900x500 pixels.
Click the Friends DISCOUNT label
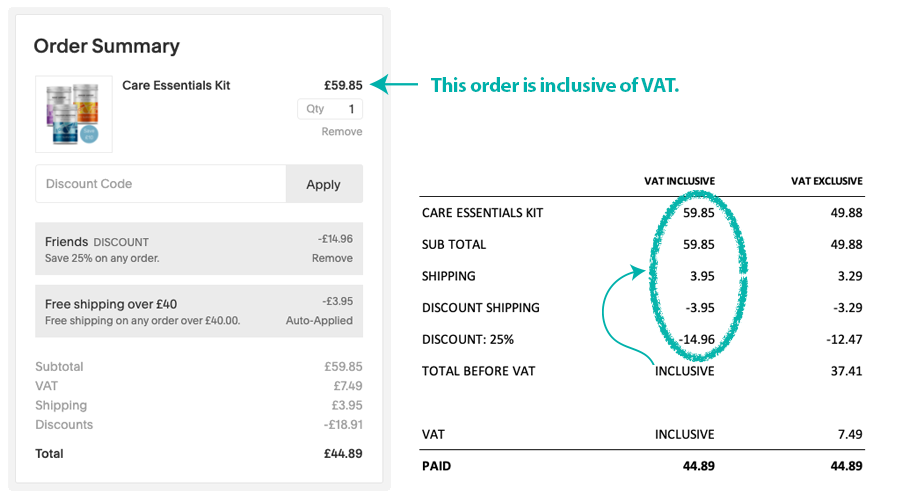coord(97,242)
